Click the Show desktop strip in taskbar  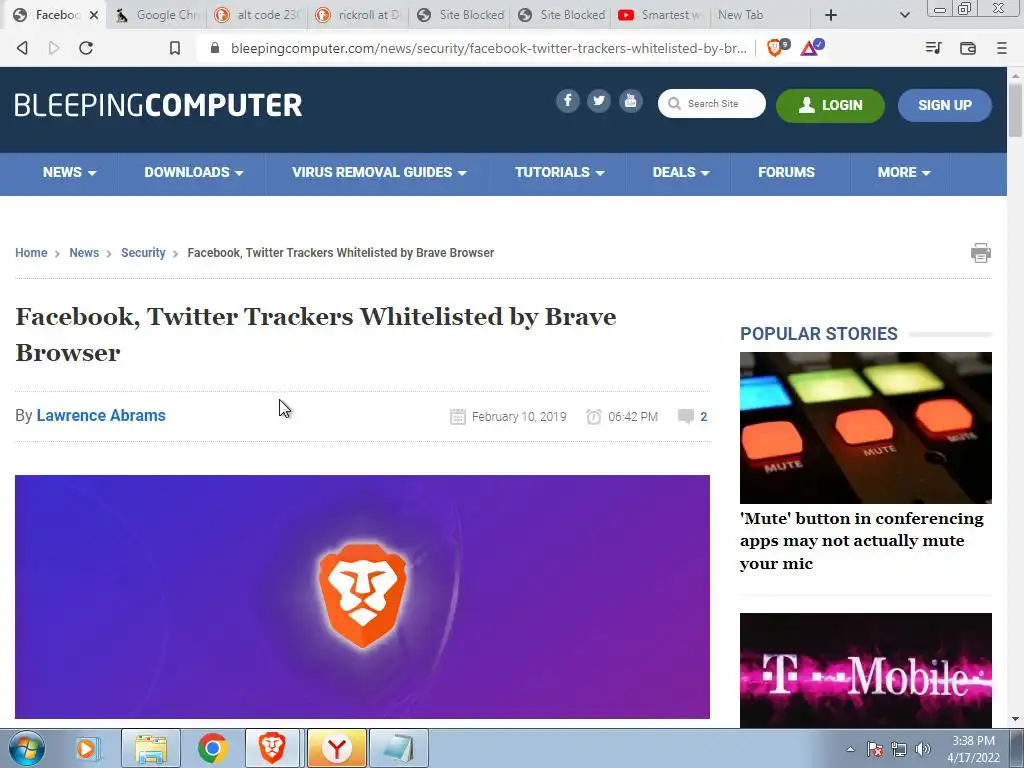click(x=1017, y=748)
